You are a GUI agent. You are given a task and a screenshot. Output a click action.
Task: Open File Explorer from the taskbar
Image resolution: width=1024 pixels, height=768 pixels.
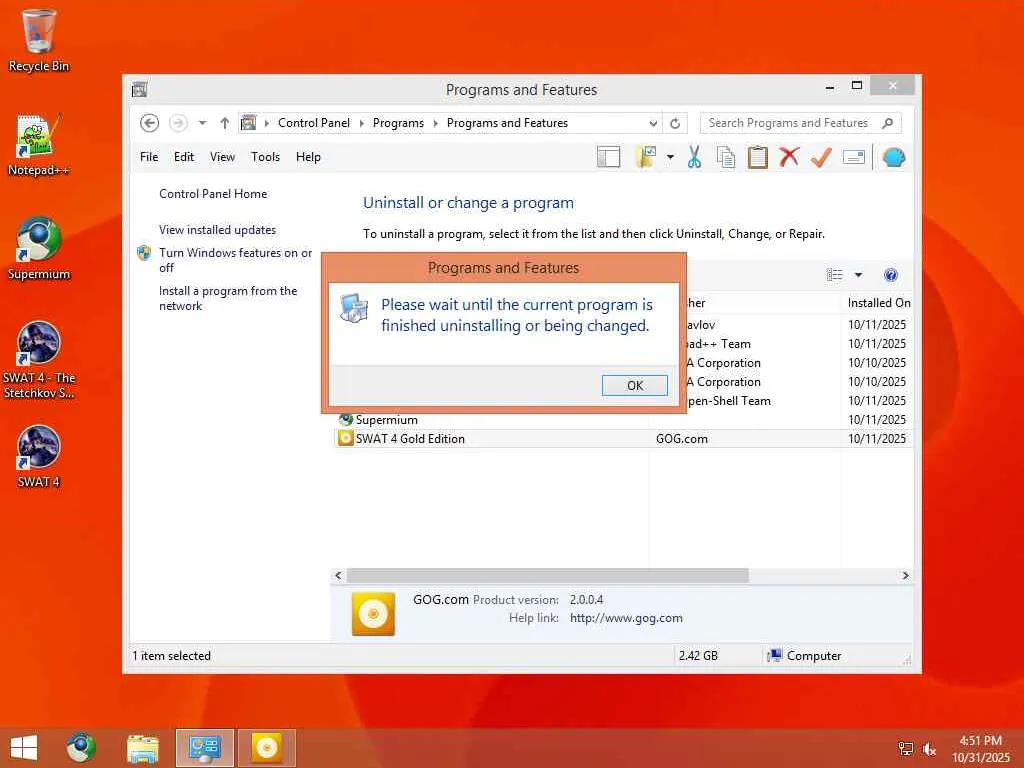click(x=142, y=748)
